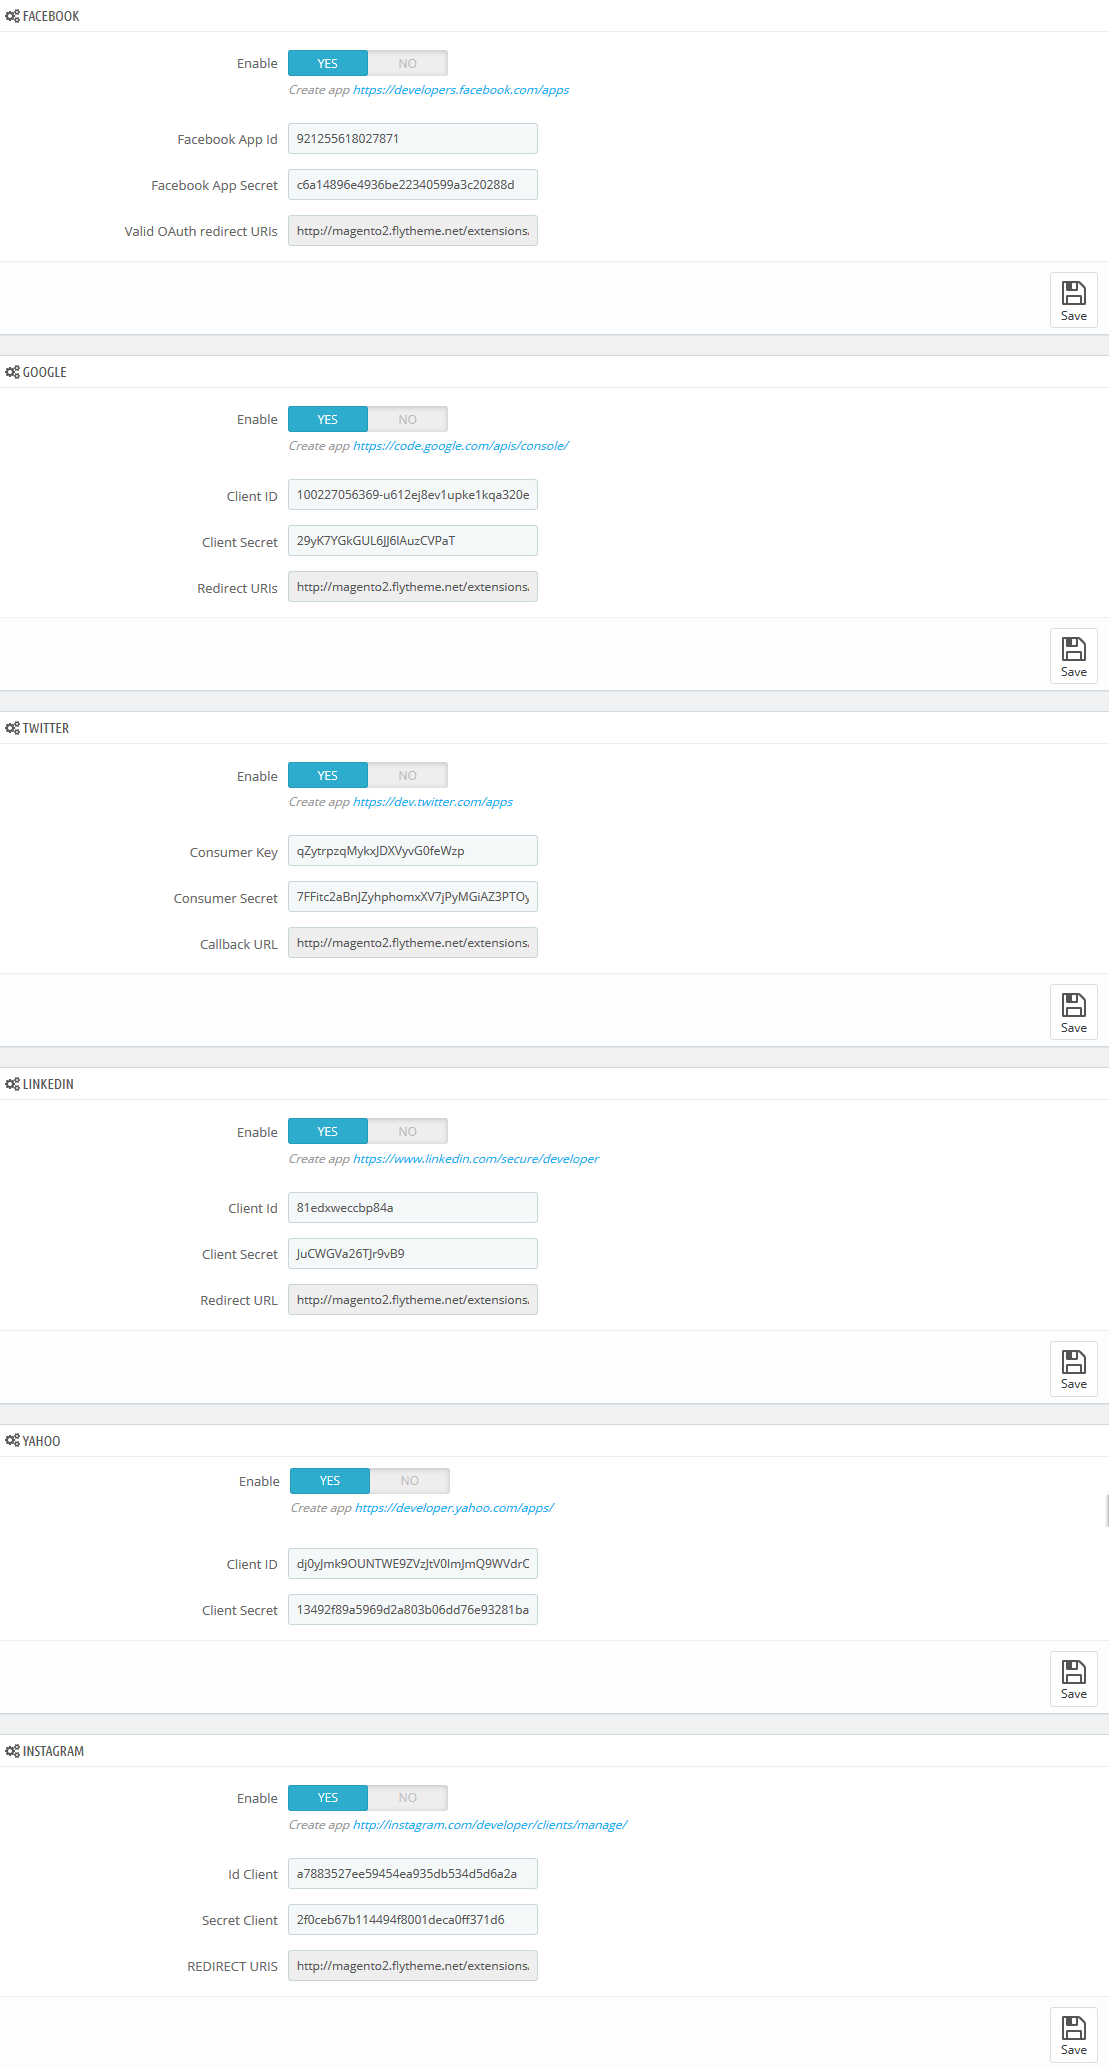Save the Instagram settings
Viewport: 1109px width, 2067px height.
1074,2034
